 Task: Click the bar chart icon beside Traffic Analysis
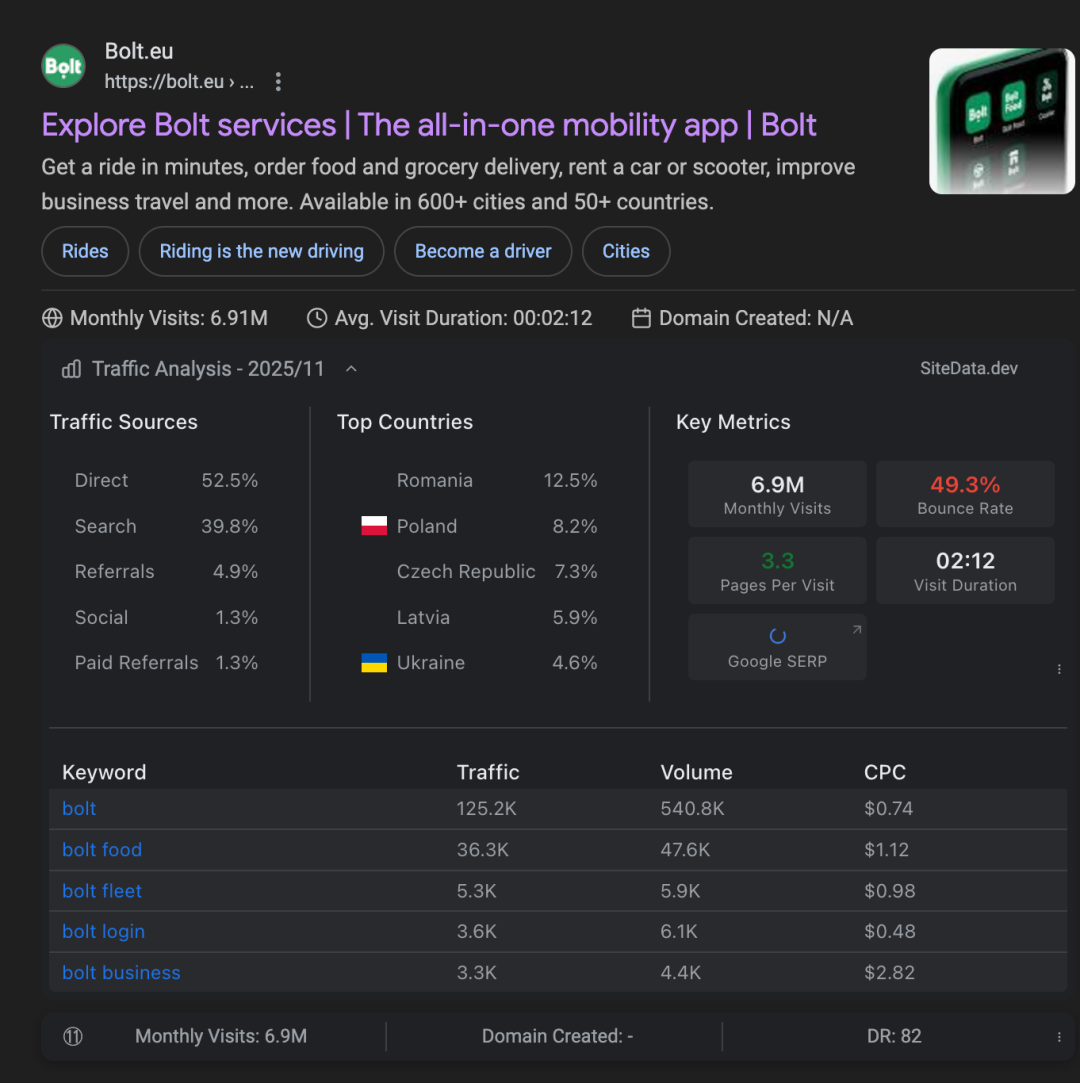point(72,369)
